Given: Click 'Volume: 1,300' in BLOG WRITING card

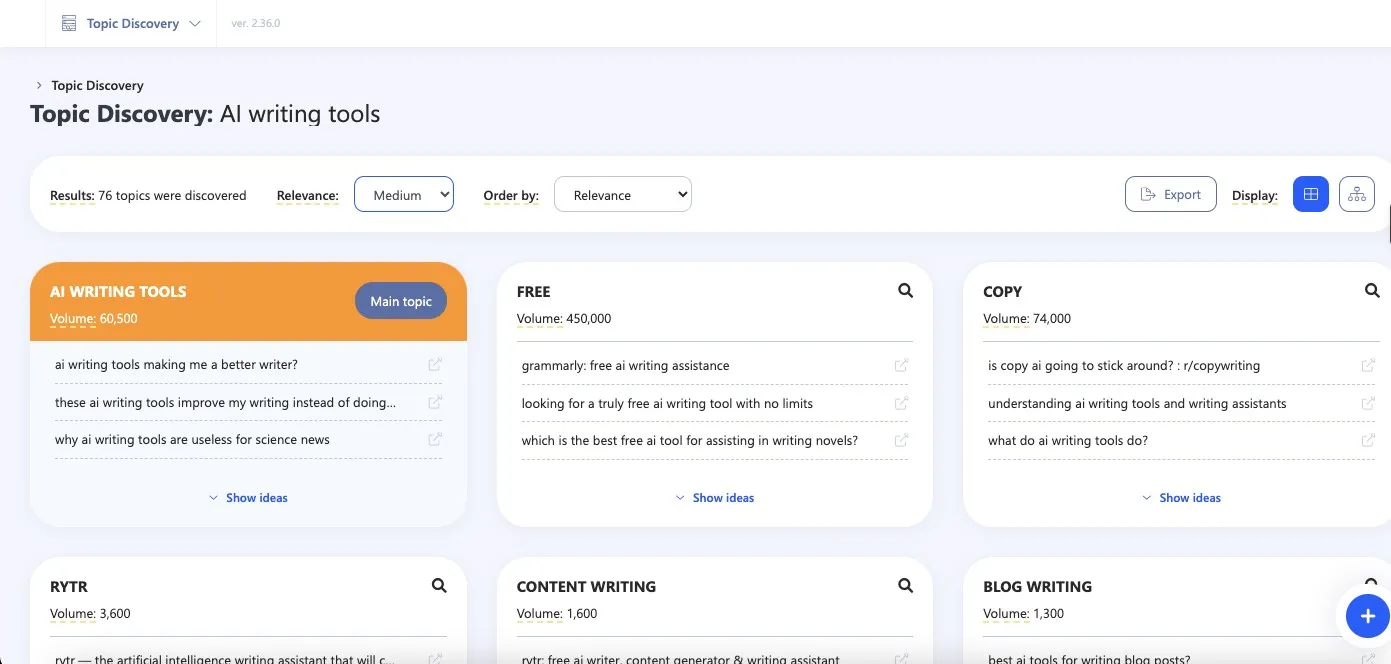Looking at the screenshot, I should pos(1023,614).
